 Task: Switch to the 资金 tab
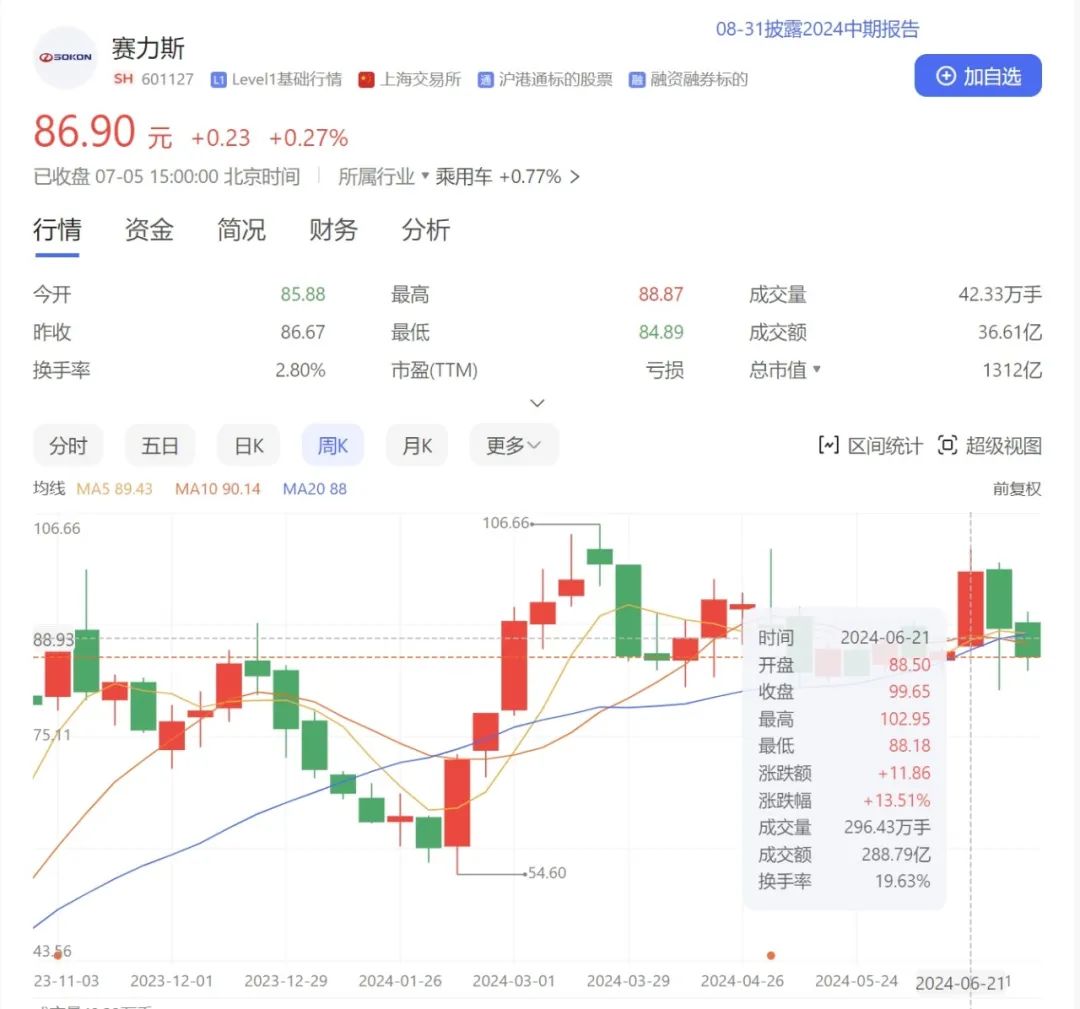pyautogui.click(x=149, y=230)
